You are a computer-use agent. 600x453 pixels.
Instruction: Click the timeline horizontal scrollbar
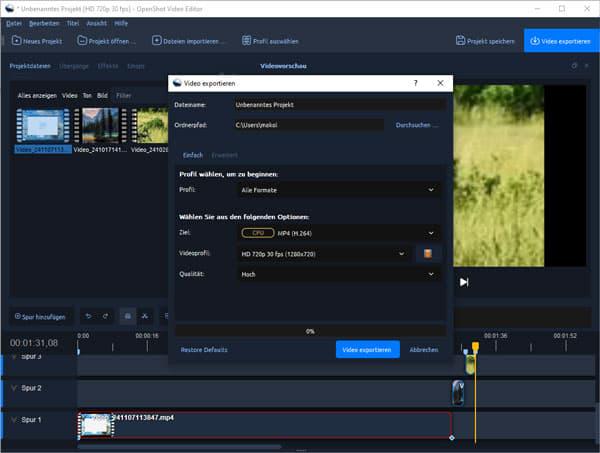[179, 447]
